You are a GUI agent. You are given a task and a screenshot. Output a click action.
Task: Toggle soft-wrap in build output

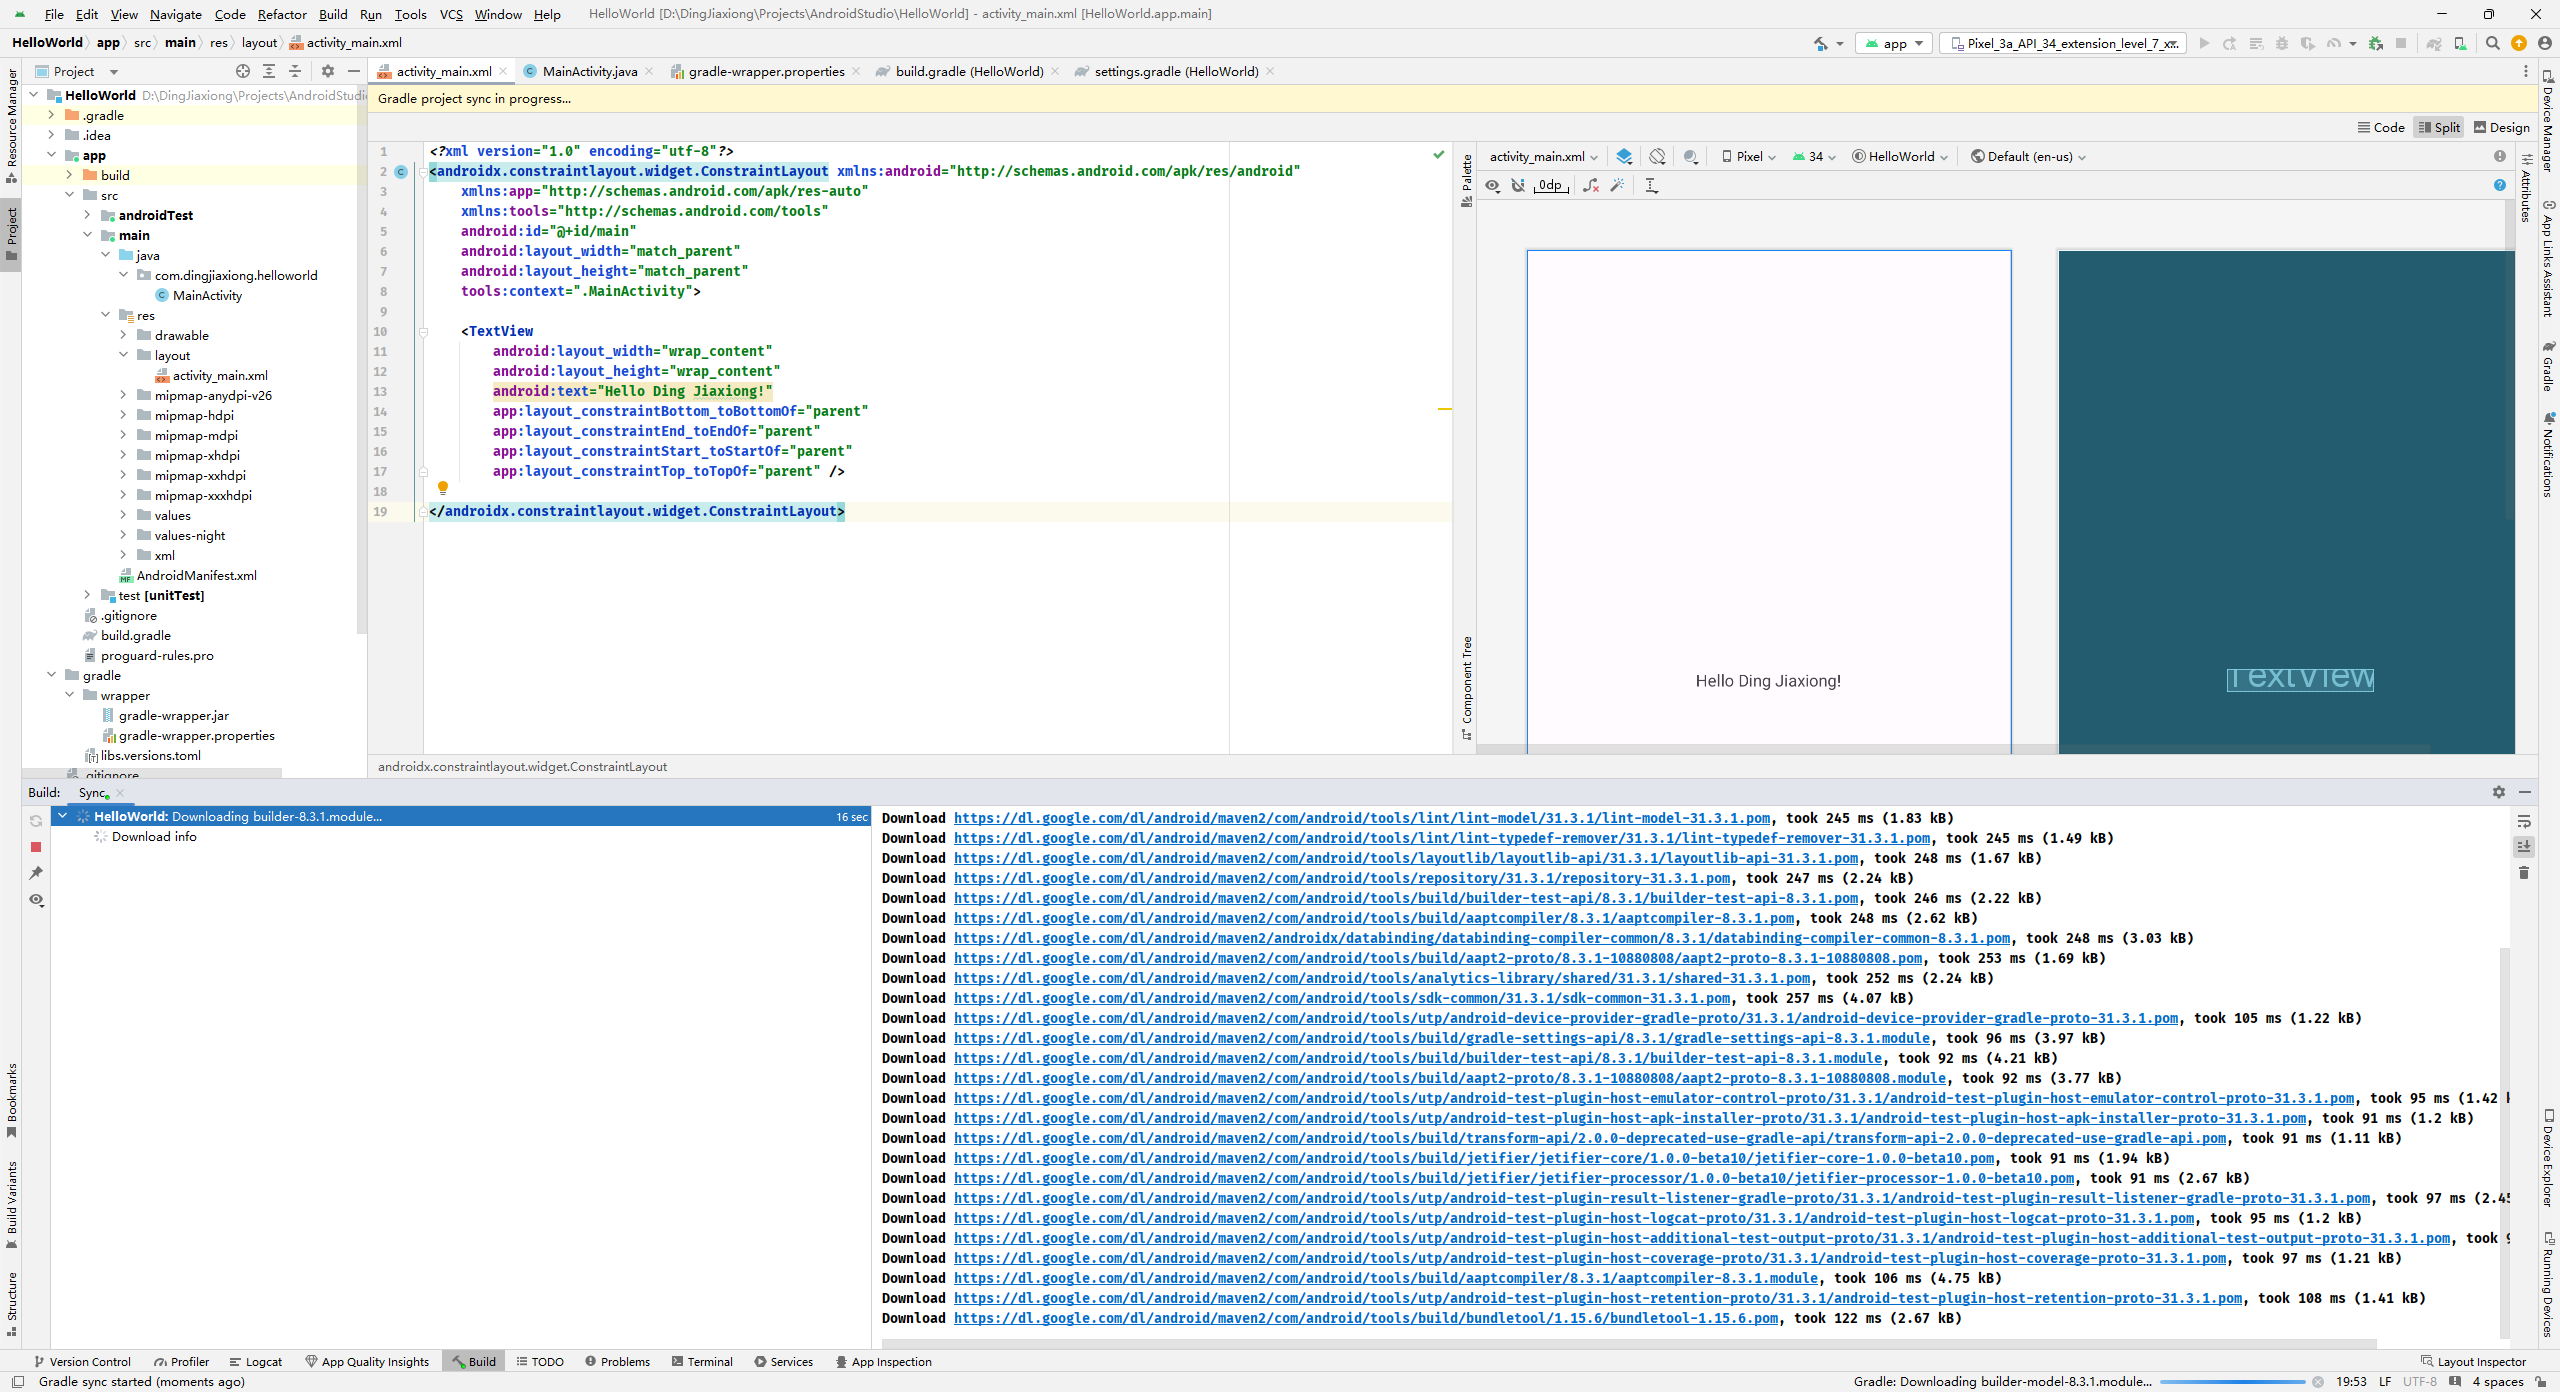pyautogui.click(x=2524, y=821)
